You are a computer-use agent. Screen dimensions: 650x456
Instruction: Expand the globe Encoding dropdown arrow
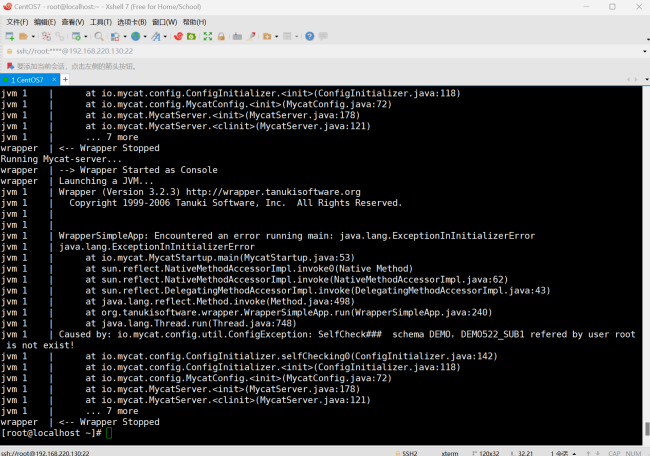pyautogui.click(x=145, y=36)
